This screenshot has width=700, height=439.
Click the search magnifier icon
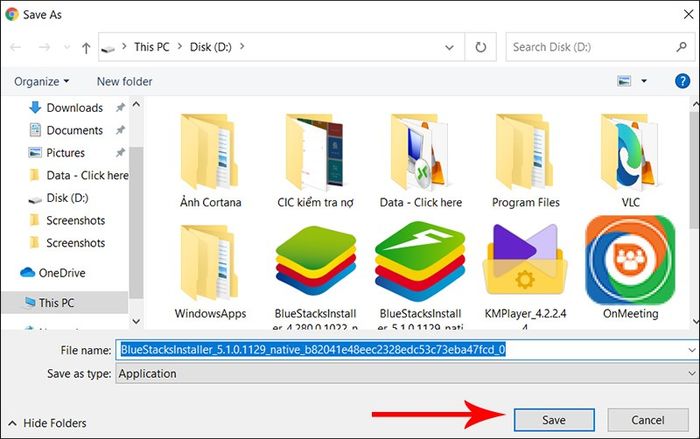[682, 46]
